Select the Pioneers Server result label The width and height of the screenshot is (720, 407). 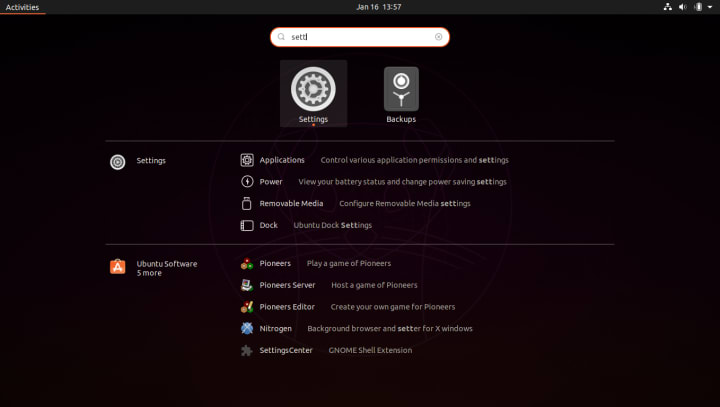[x=287, y=285]
